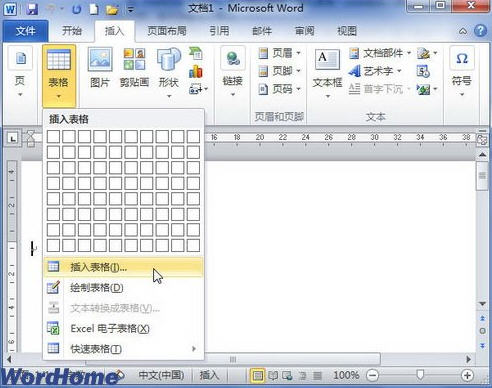Screen dimensions: 492x388
Task: Open the 页码 (Page Number) dropdown
Action: click(x=279, y=89)
